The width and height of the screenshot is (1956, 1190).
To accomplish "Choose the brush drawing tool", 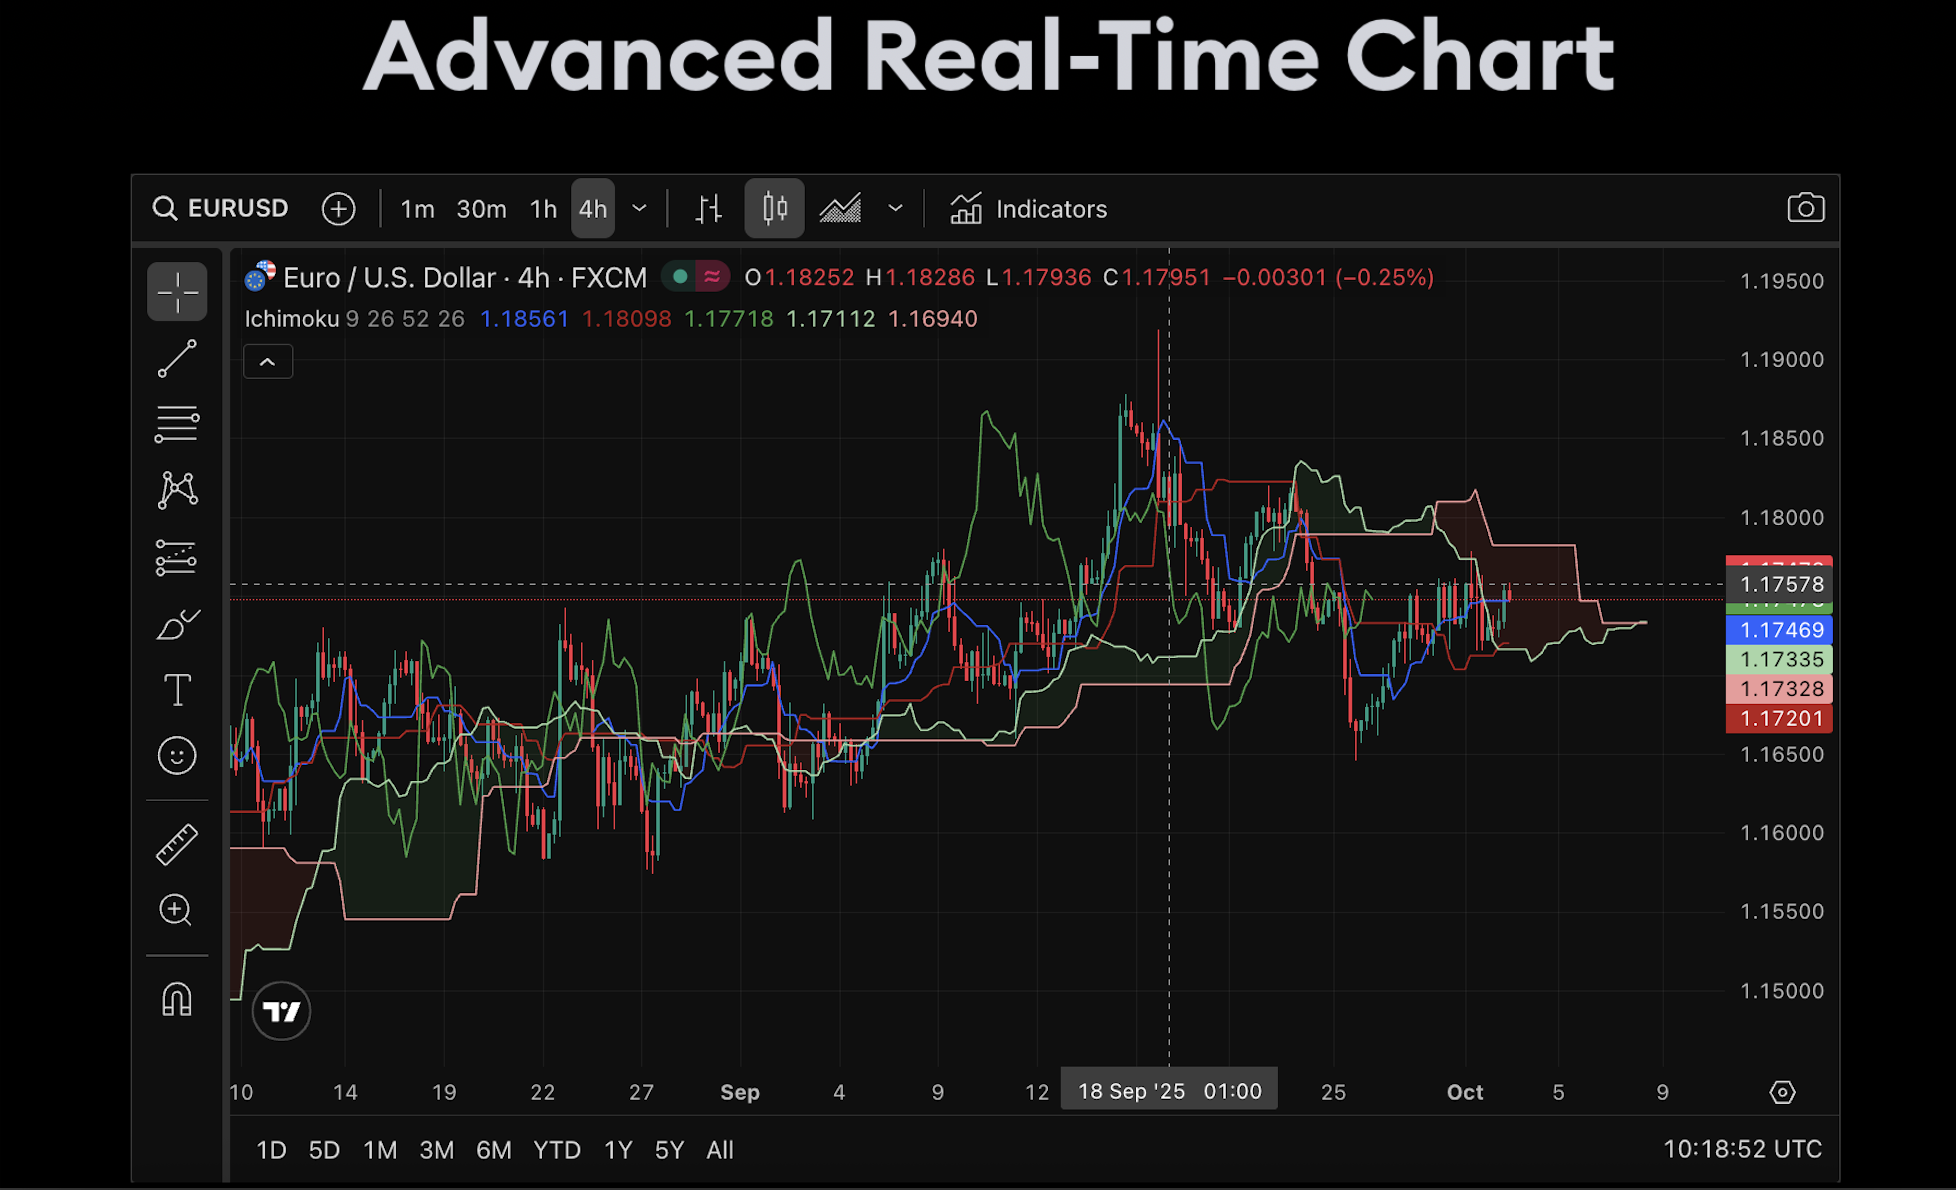I will click(x=177, y=624).
